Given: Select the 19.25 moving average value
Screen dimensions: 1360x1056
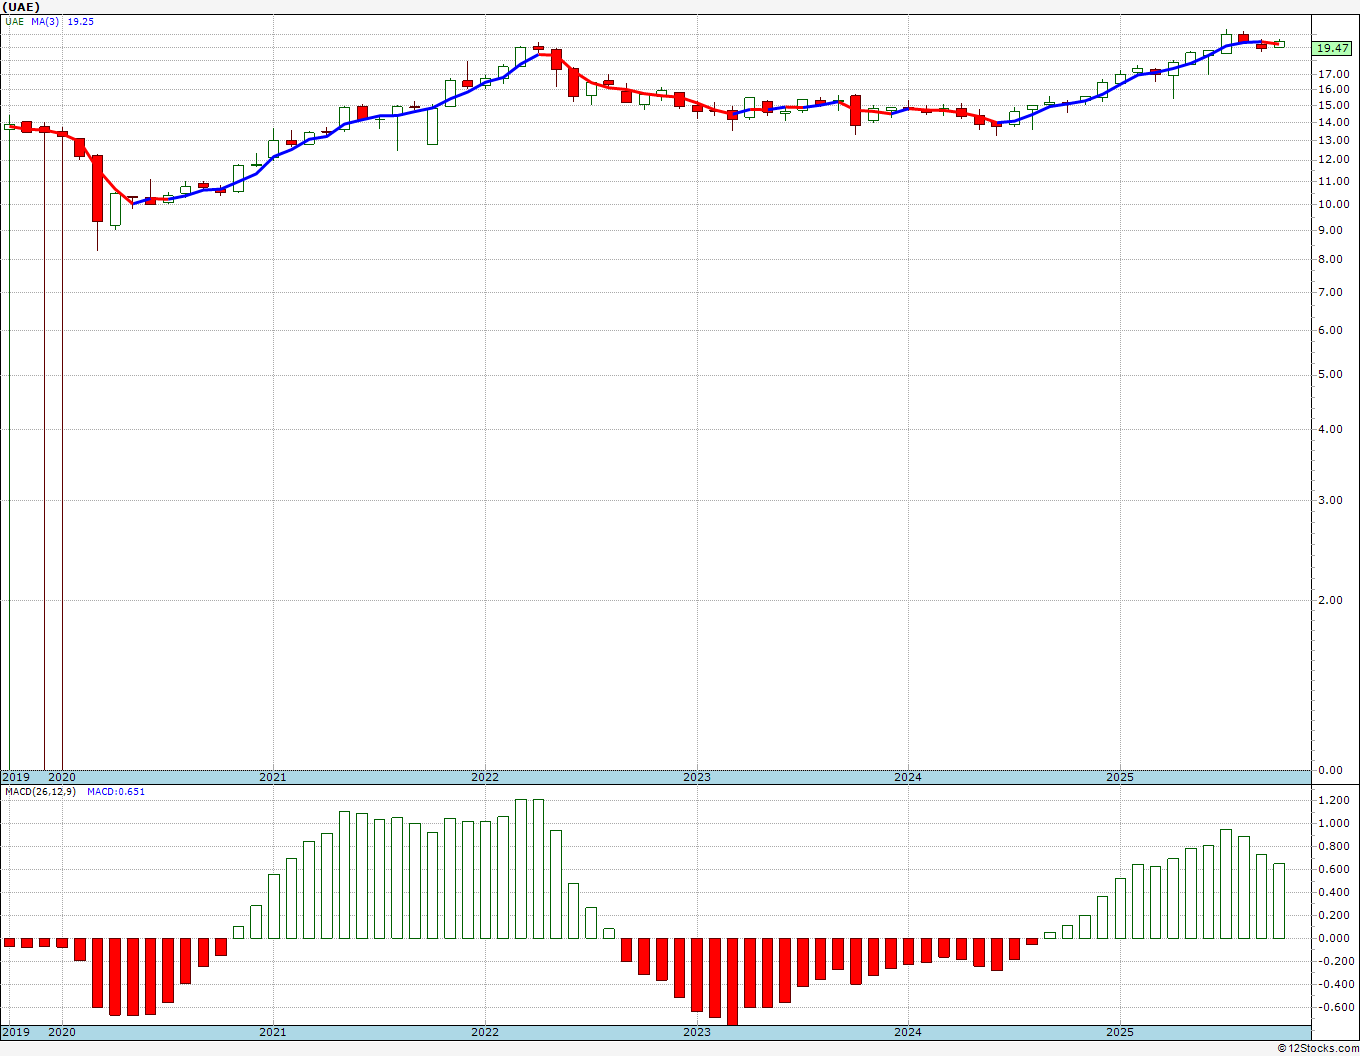Looking at the screenshot, I should [x=80, y=21].
